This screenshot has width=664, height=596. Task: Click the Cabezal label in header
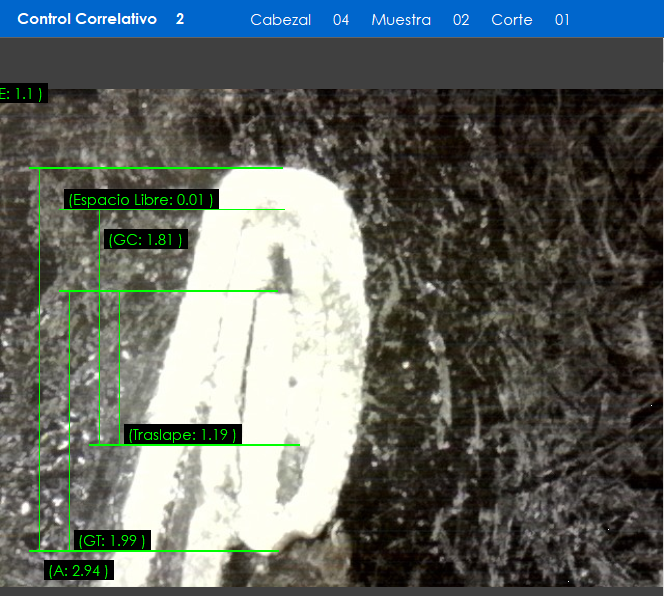pos(280,20)
